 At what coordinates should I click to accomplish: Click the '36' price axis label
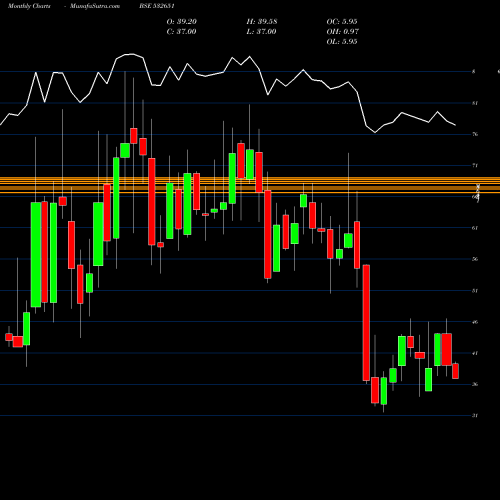click(475, 384)
